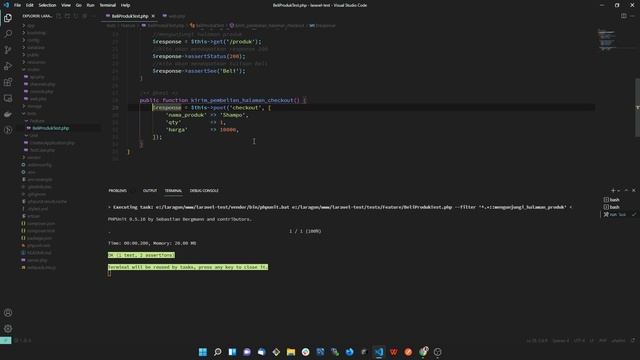Screen dimensions: 640x360
Task: Open webpack.mix.js in the explorer tree
Action: coord(41,268)
